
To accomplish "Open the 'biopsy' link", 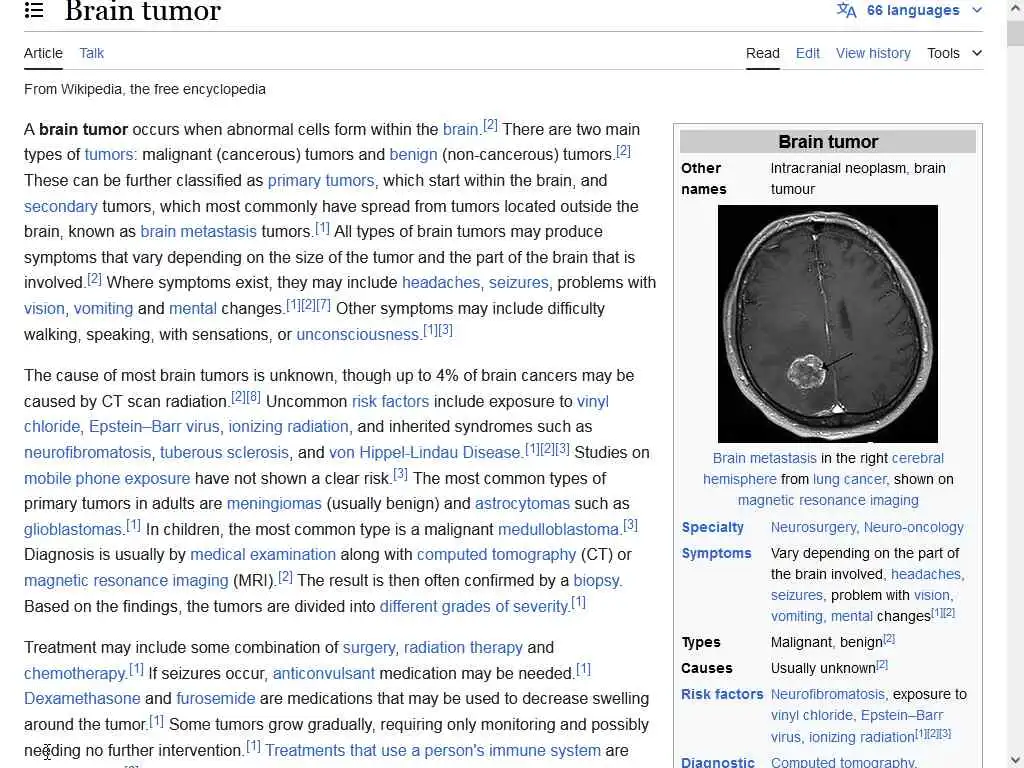I will pos(597,581).
